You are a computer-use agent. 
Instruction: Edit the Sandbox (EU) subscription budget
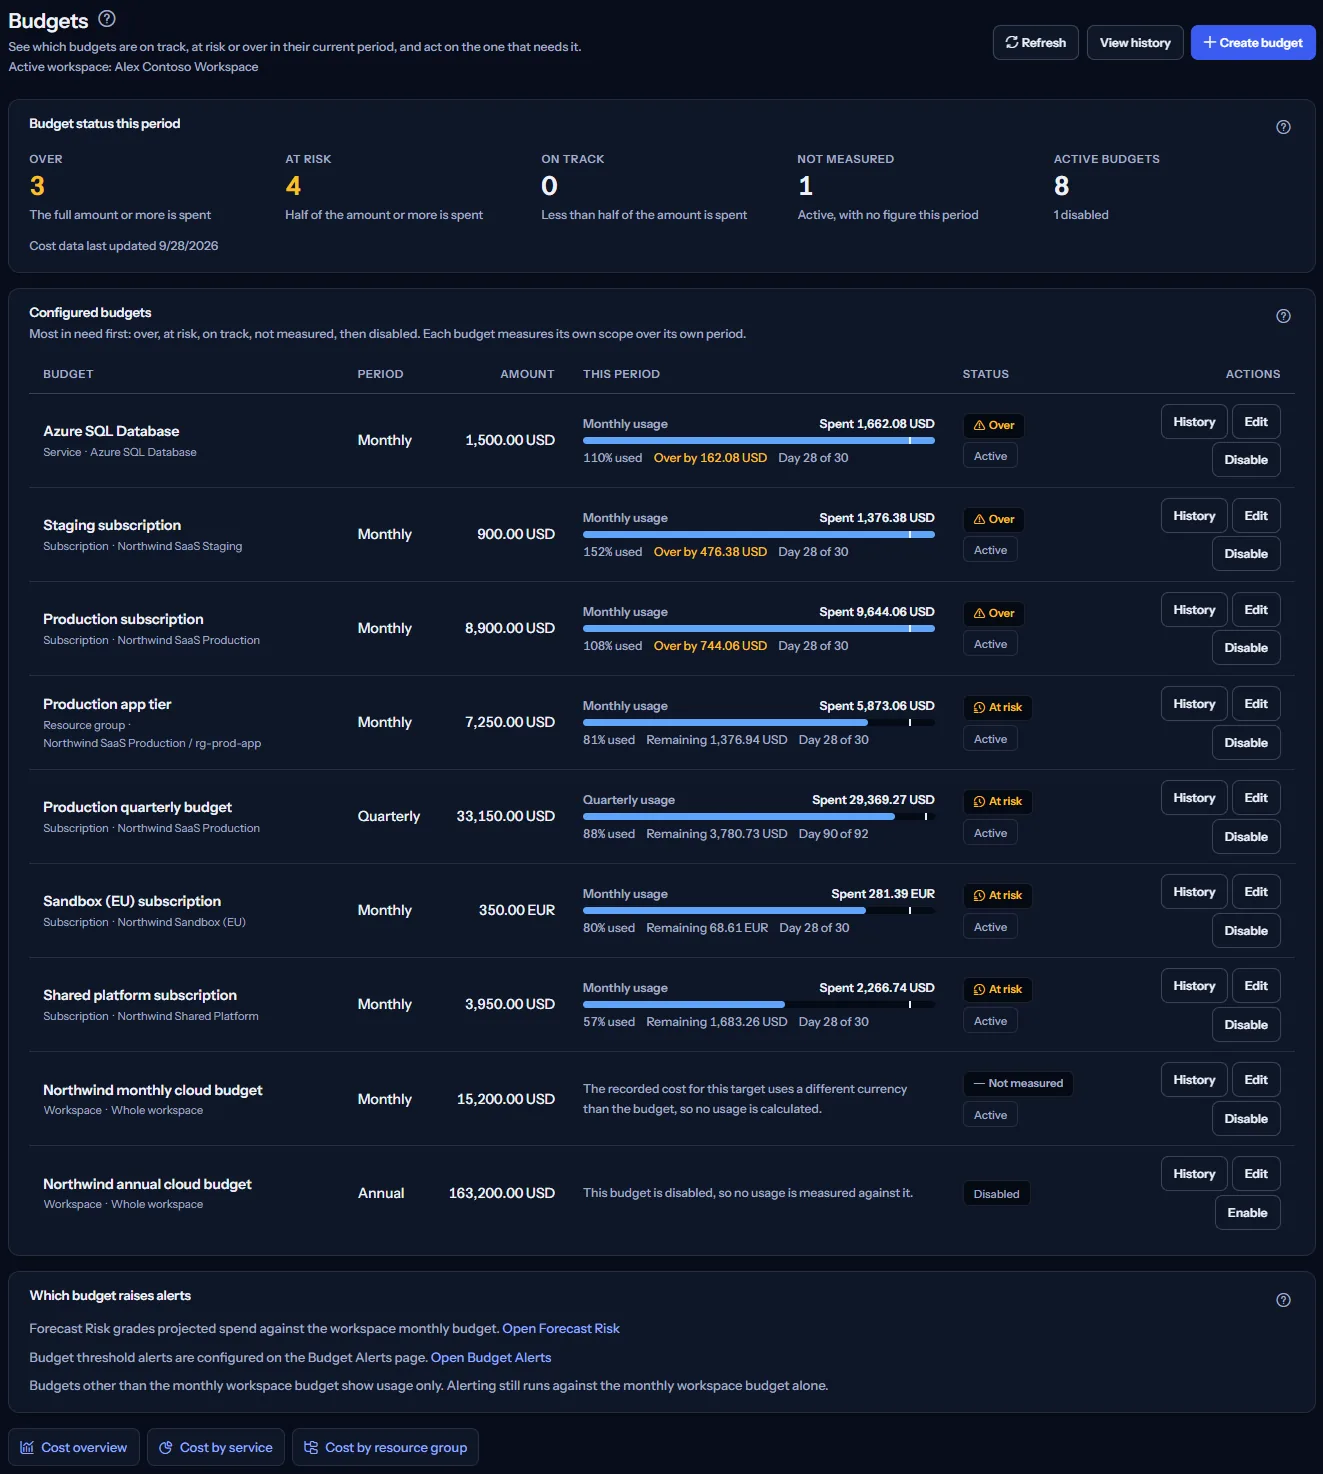[1256, 892]
